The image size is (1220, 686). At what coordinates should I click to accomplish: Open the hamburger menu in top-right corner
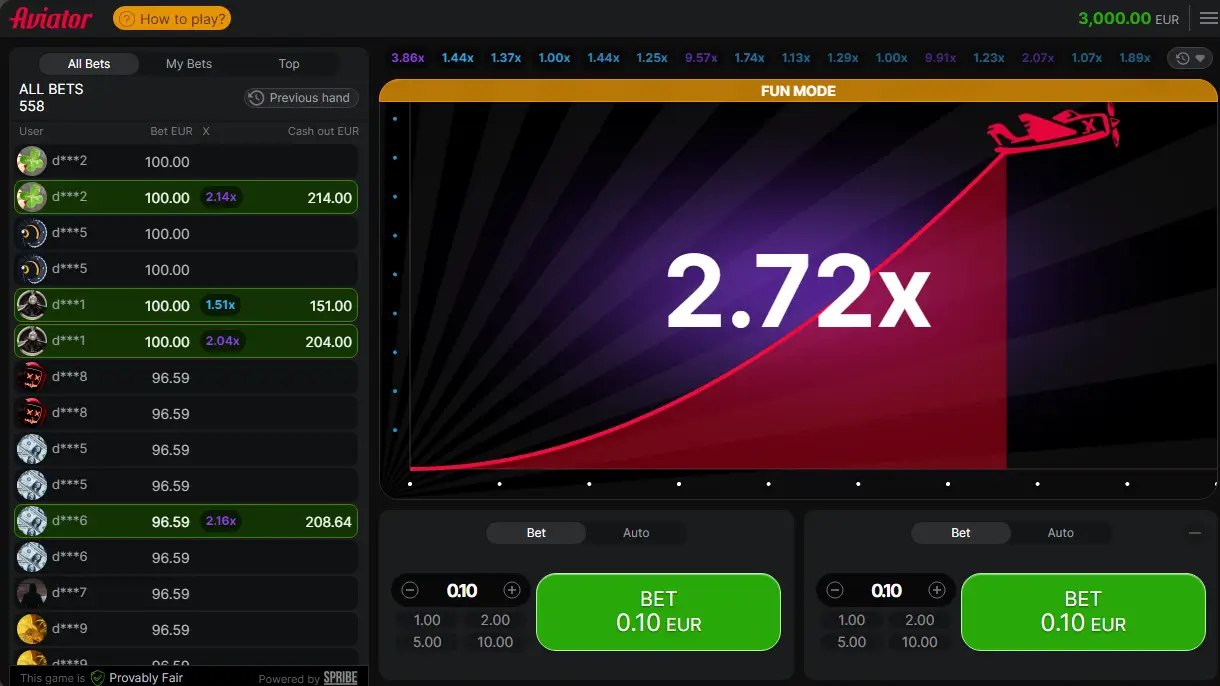click(x=1208, y=18)
